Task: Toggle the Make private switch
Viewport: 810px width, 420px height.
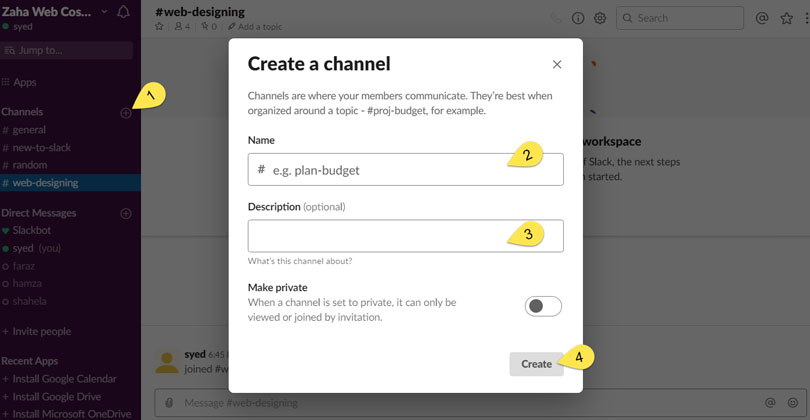Action: click(543, 306)
